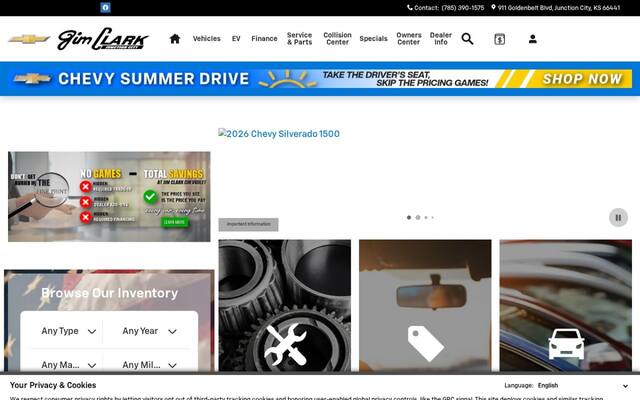
Task: Click the location pin icon beside the address
Action: 493,7
